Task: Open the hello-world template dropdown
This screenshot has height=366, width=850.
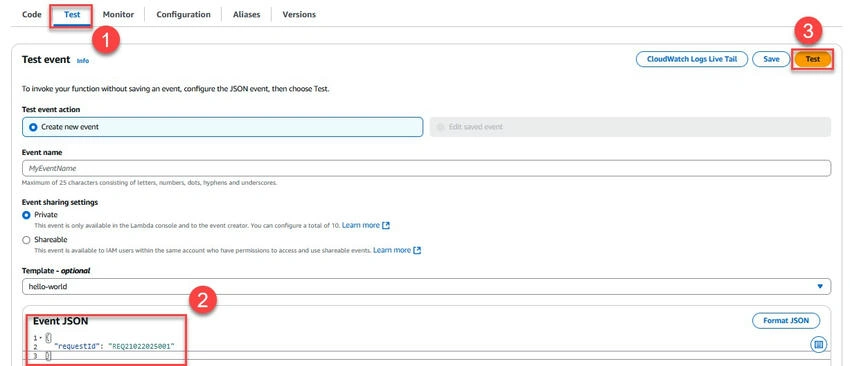Action: coord(426,286)
